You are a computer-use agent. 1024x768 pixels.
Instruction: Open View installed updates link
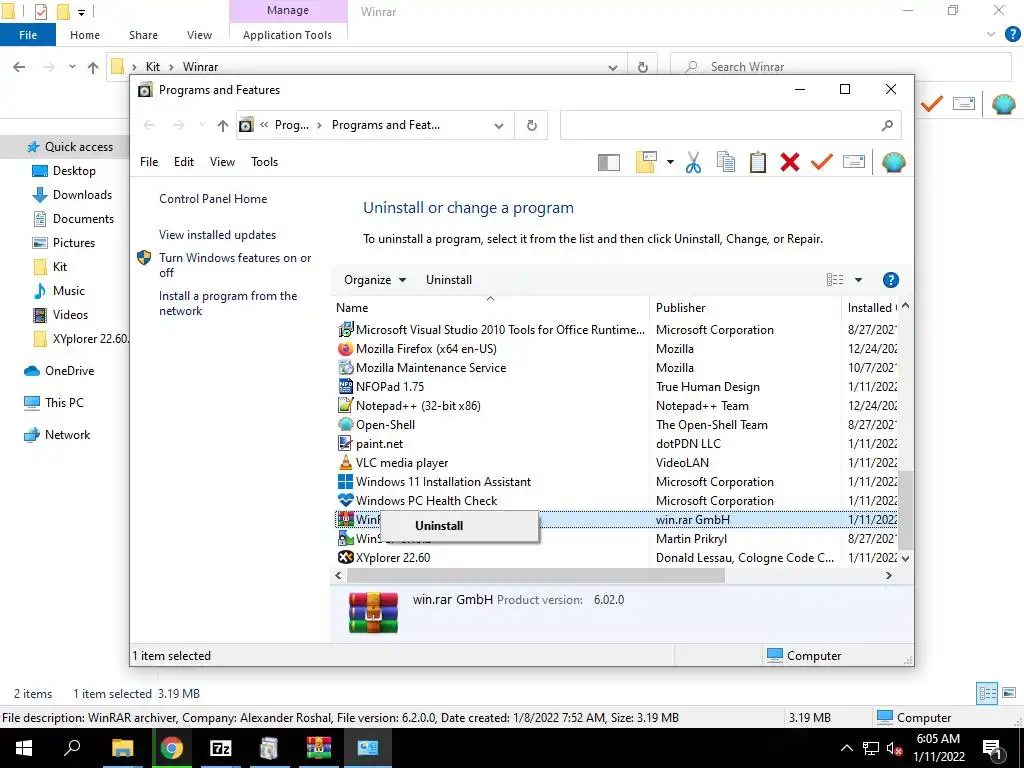point(217,234)
